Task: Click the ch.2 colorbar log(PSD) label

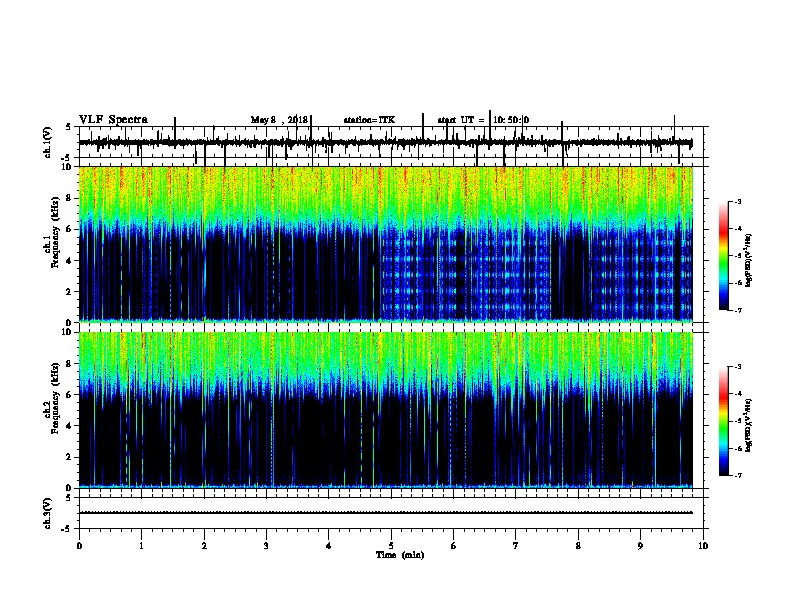Action: pyautogui.click(x=749, y=425)
